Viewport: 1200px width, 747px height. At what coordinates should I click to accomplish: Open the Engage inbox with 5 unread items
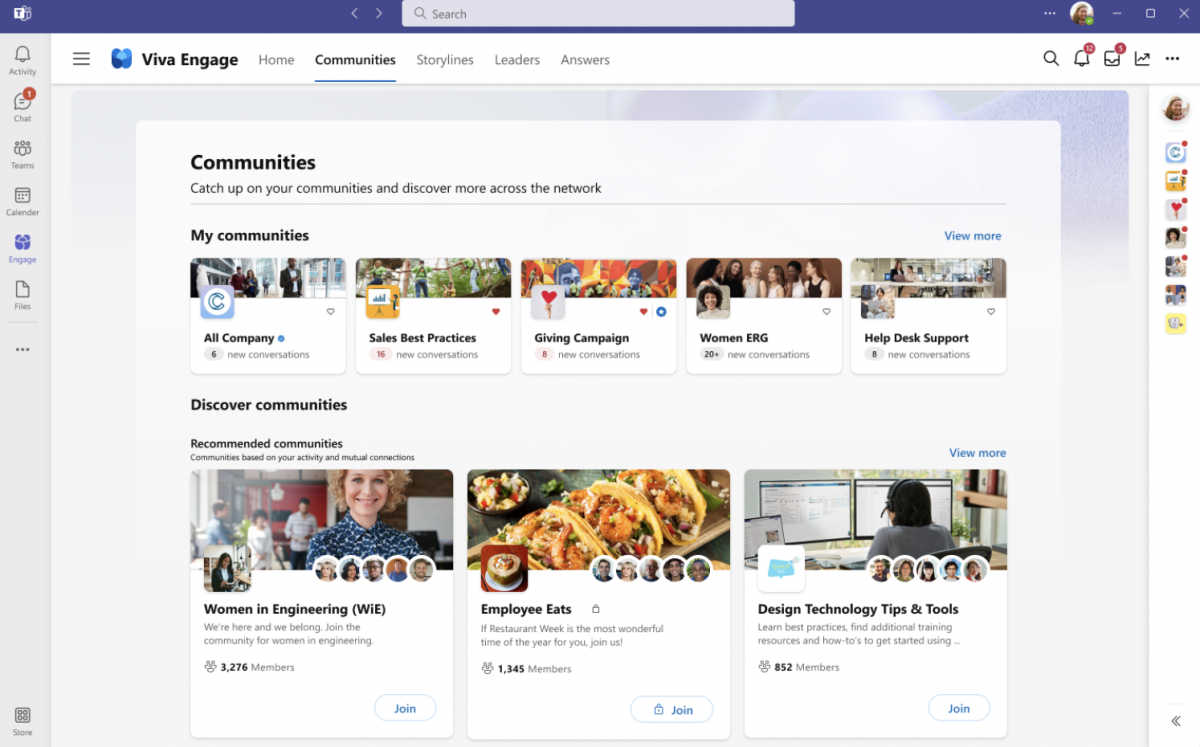coord(1111,59)
